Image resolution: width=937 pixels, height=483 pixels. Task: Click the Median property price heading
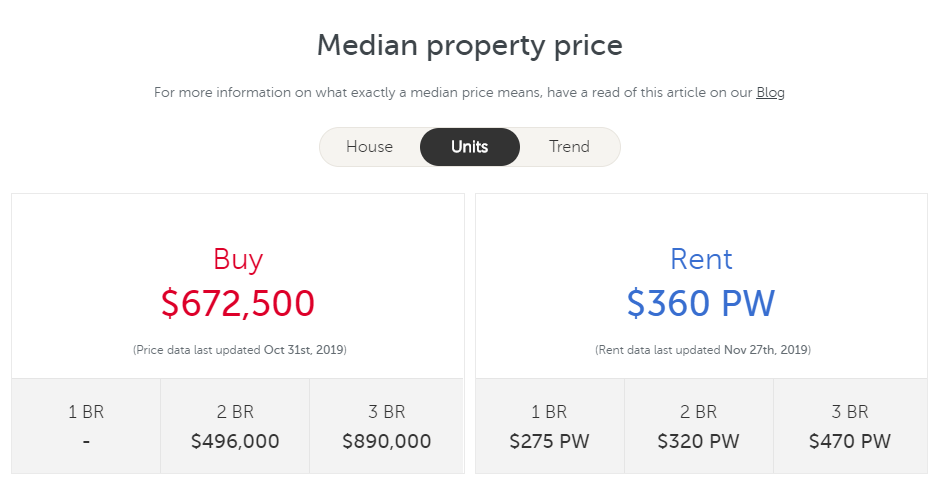pos(470,45)
